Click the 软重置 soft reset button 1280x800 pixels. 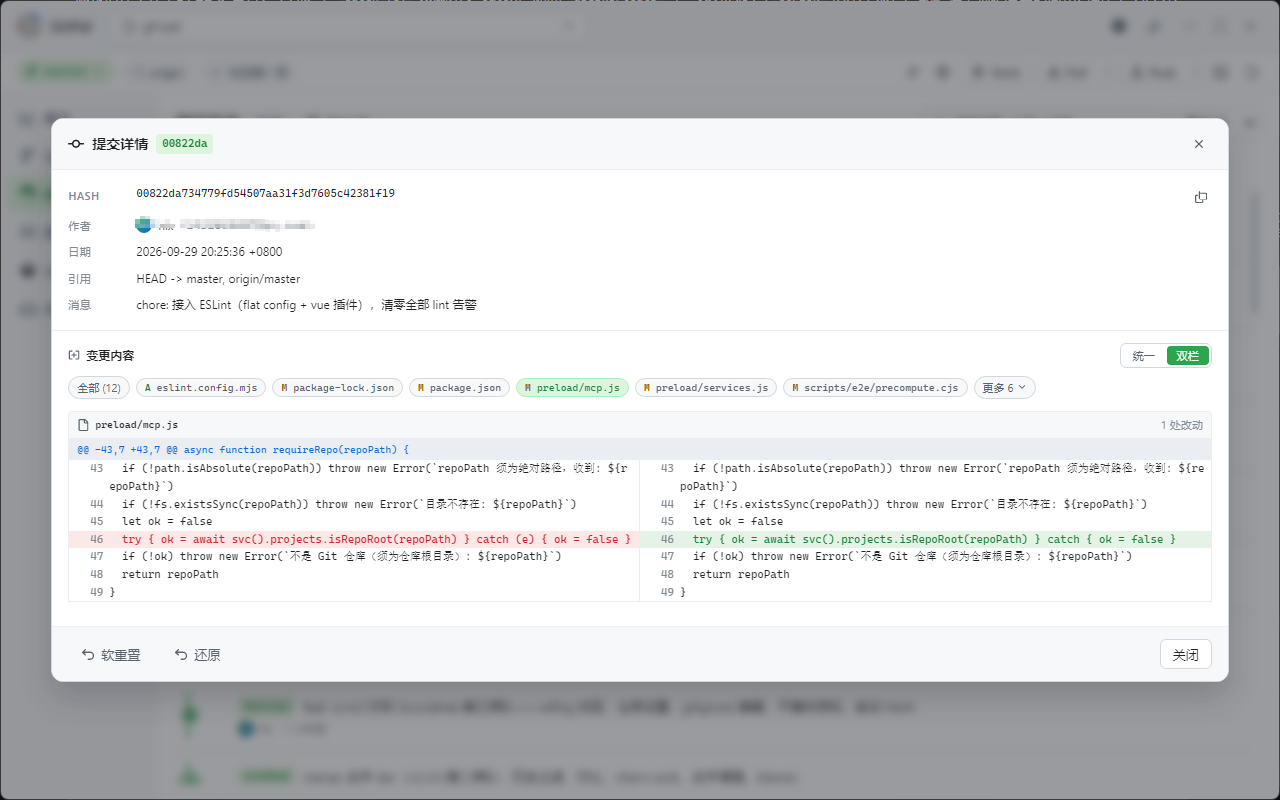coord(111,655)
